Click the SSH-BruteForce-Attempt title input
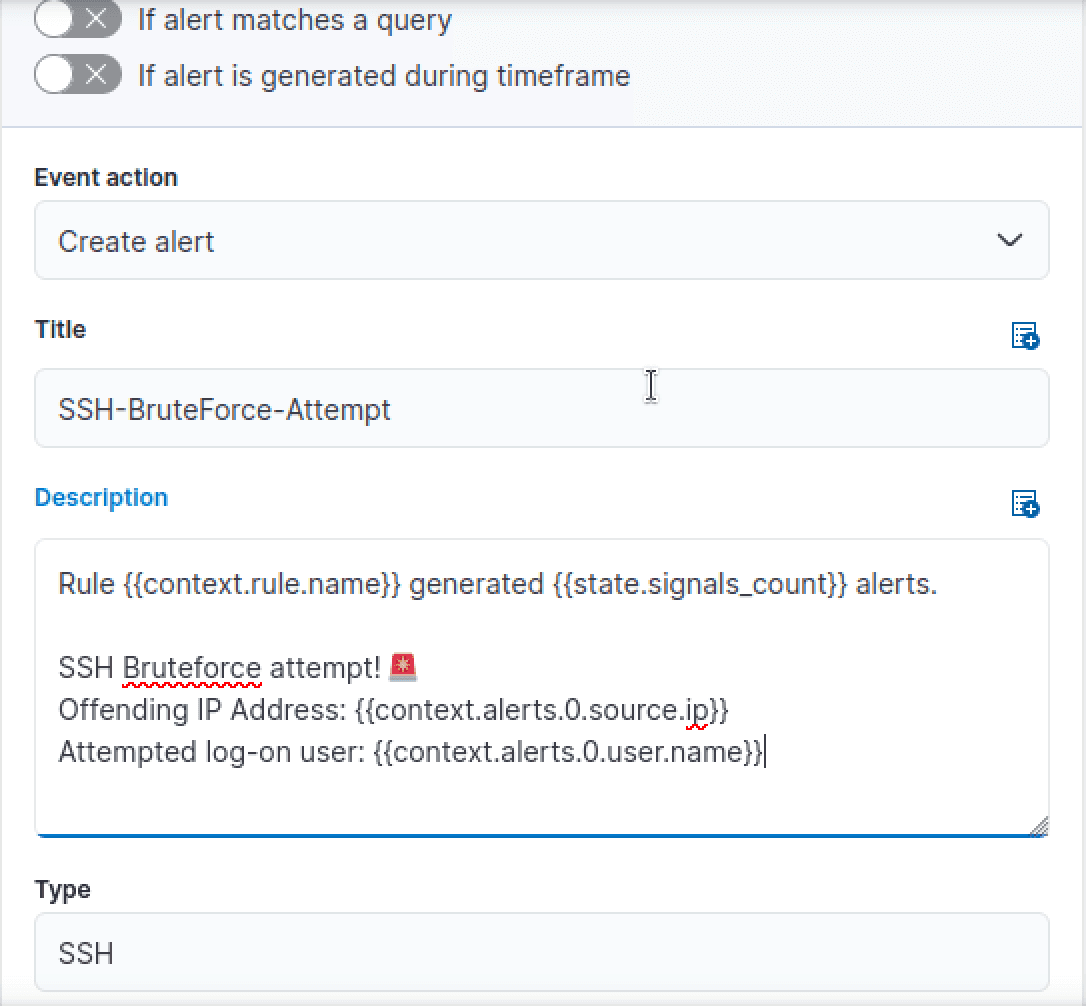Image resolution: width=1086 pixels, height=1006 pixels. click(x=542, y=408)
